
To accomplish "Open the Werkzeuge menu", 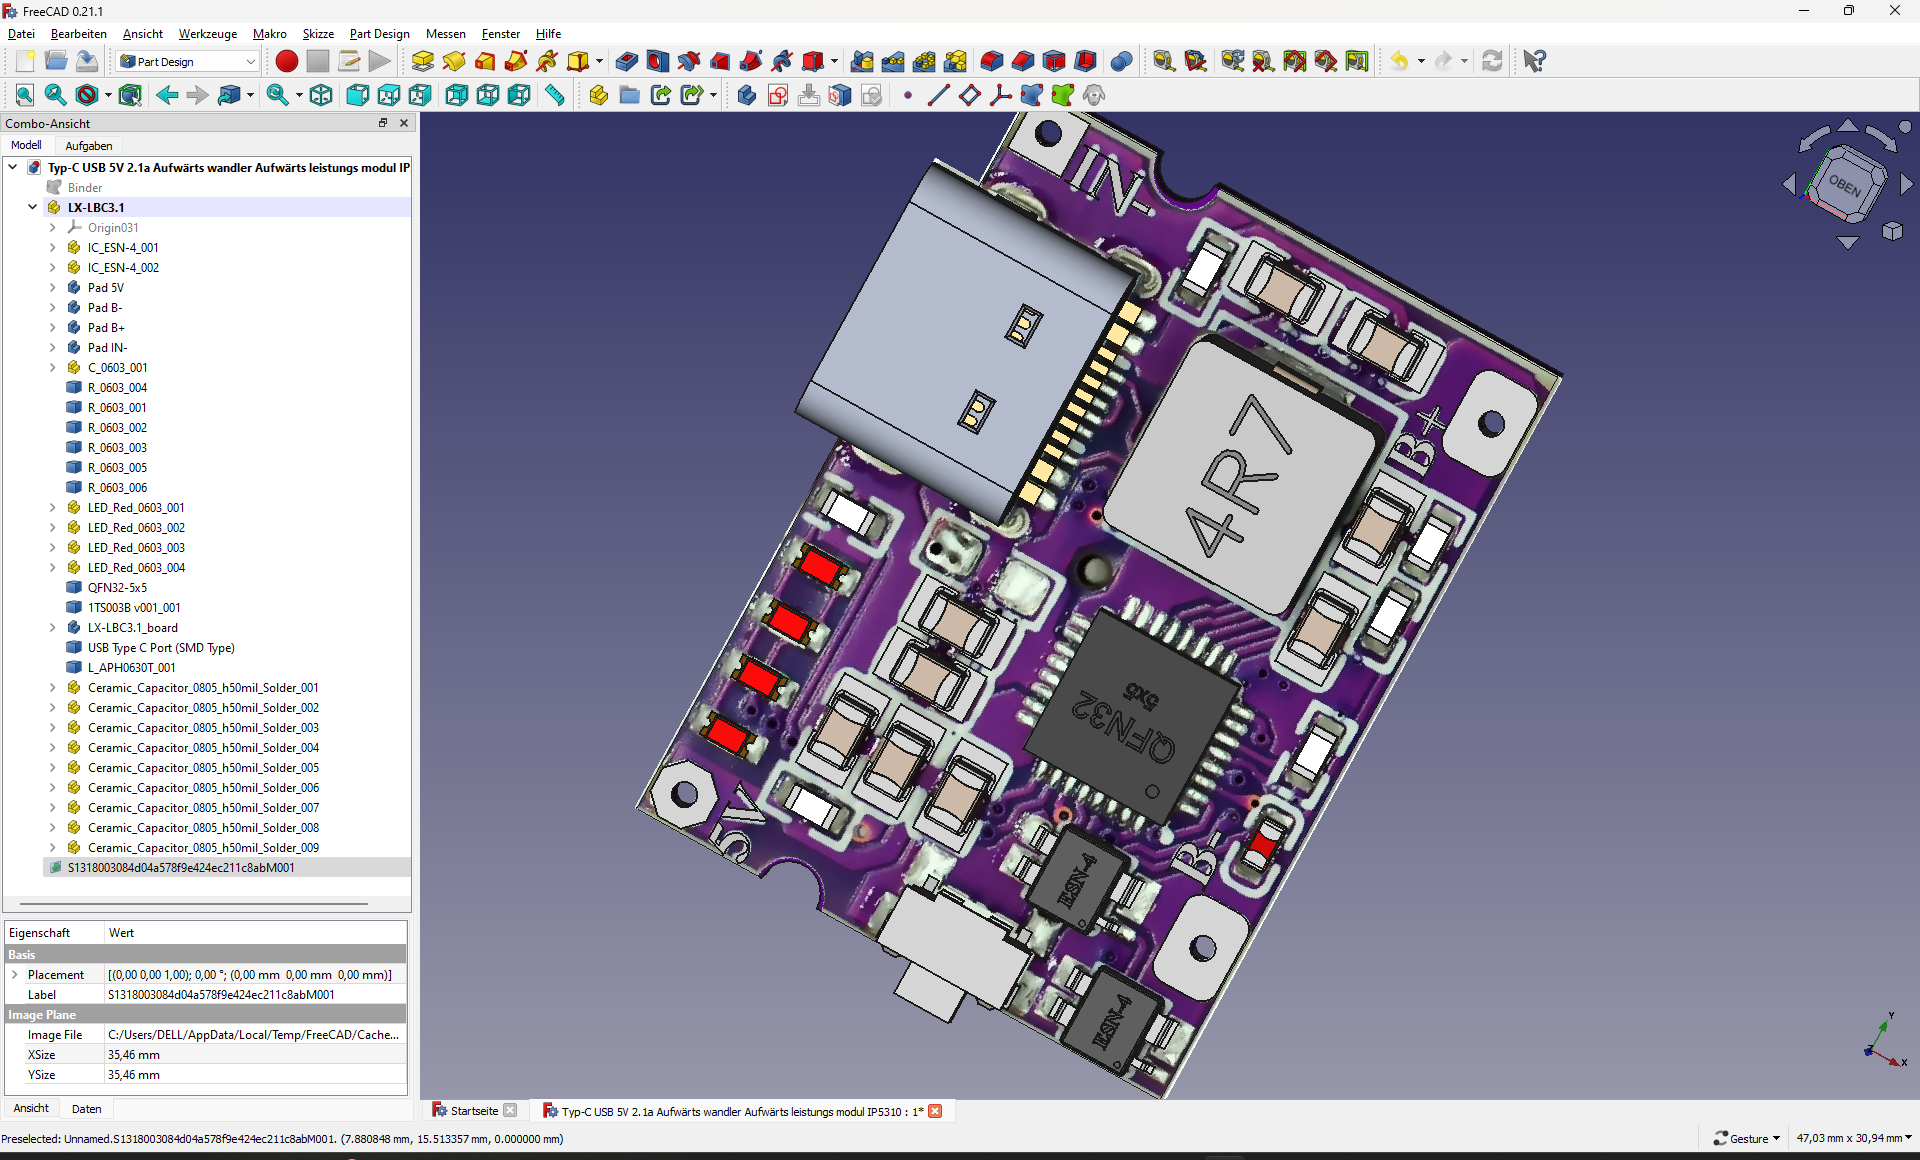I will click(208, 33).
